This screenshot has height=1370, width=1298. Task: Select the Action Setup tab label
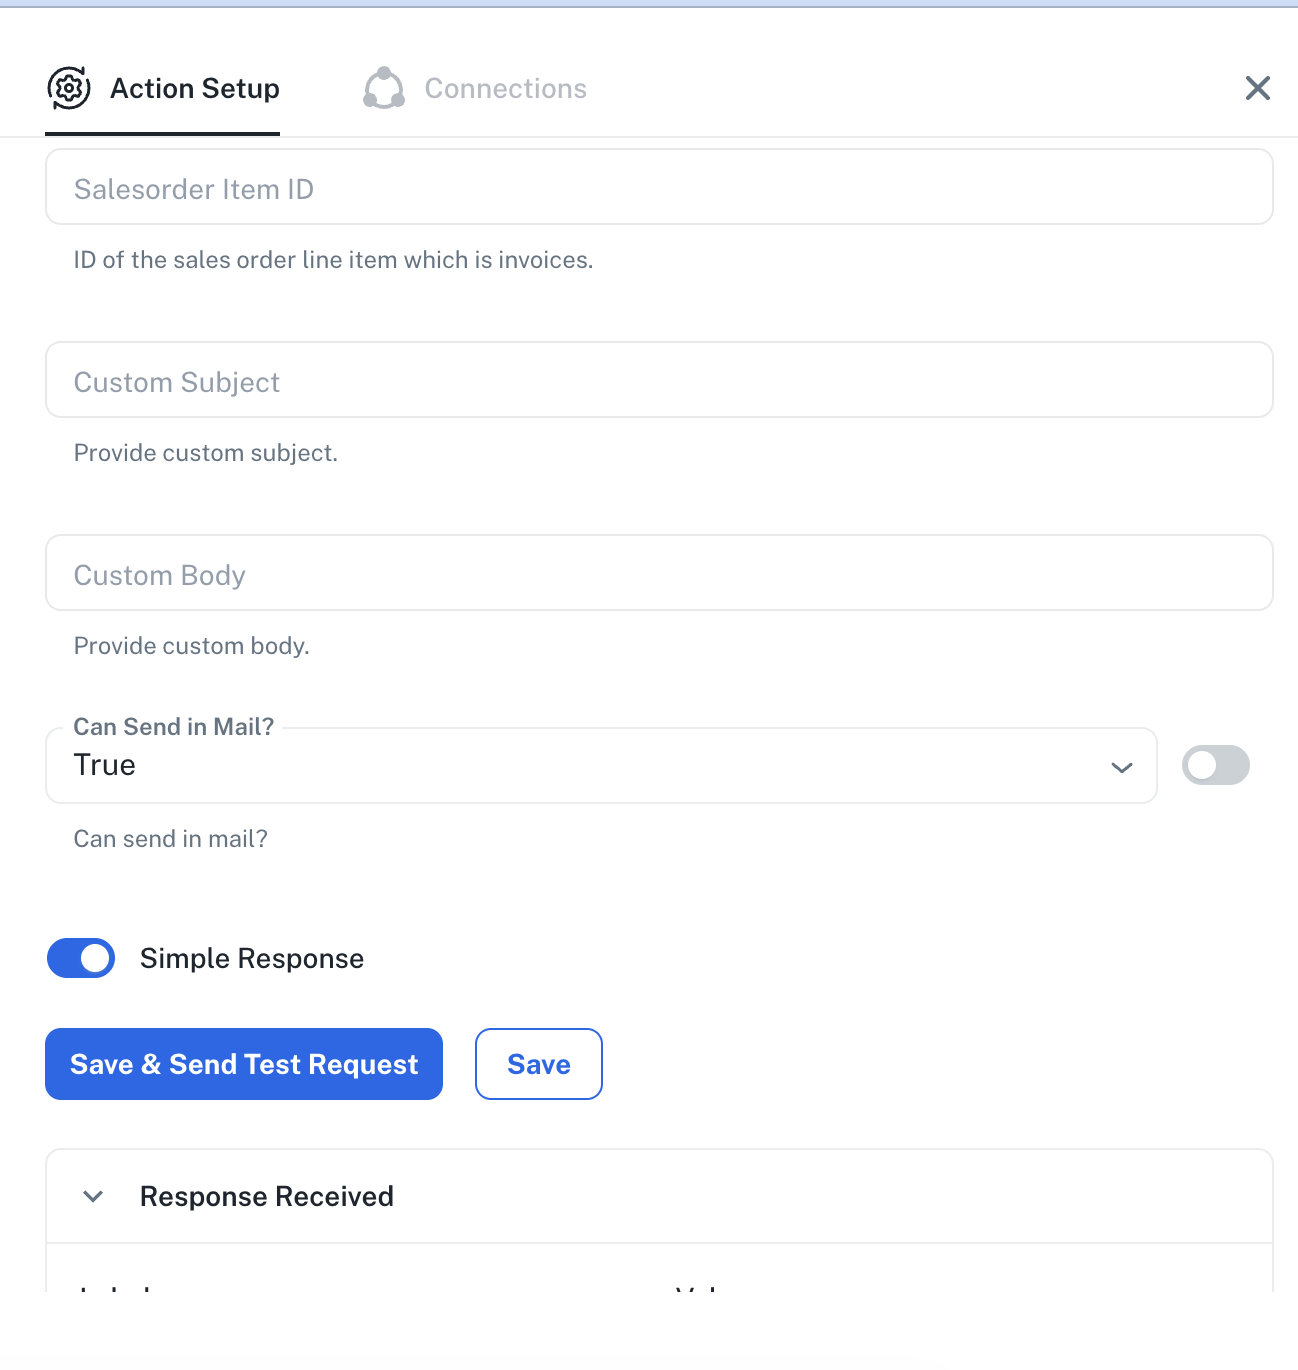point(195,88)
